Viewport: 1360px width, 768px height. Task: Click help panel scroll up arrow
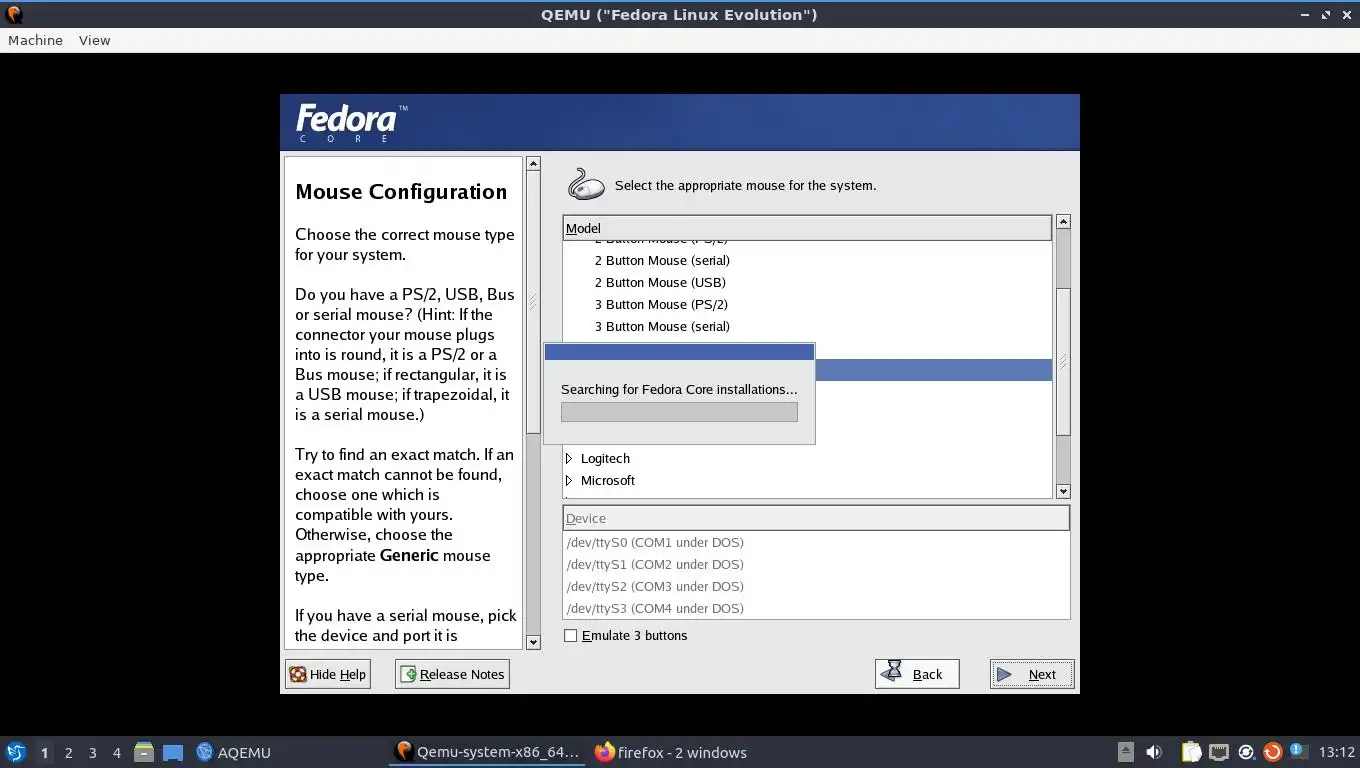tap(533, 163)
